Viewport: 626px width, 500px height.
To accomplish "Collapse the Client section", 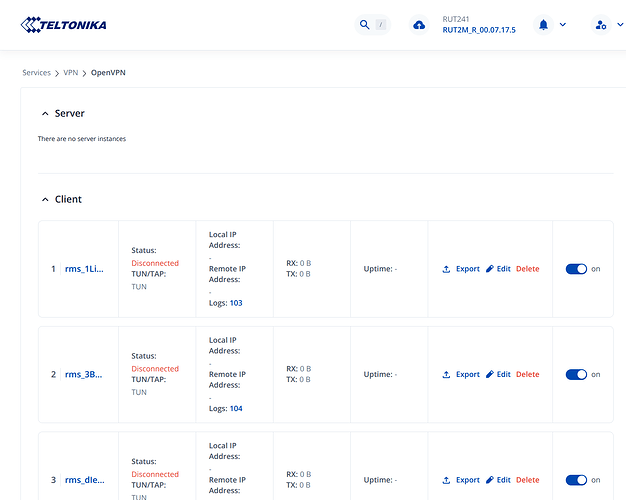I will tap(45, 200).
